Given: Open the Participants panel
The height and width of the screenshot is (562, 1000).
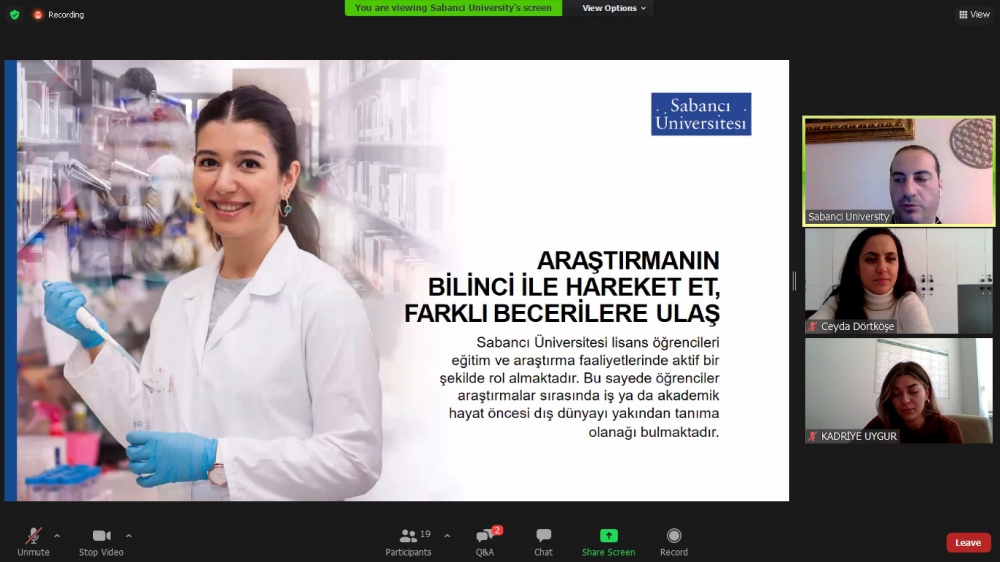Looking at the screenshot, I should [x=409, y=542].
